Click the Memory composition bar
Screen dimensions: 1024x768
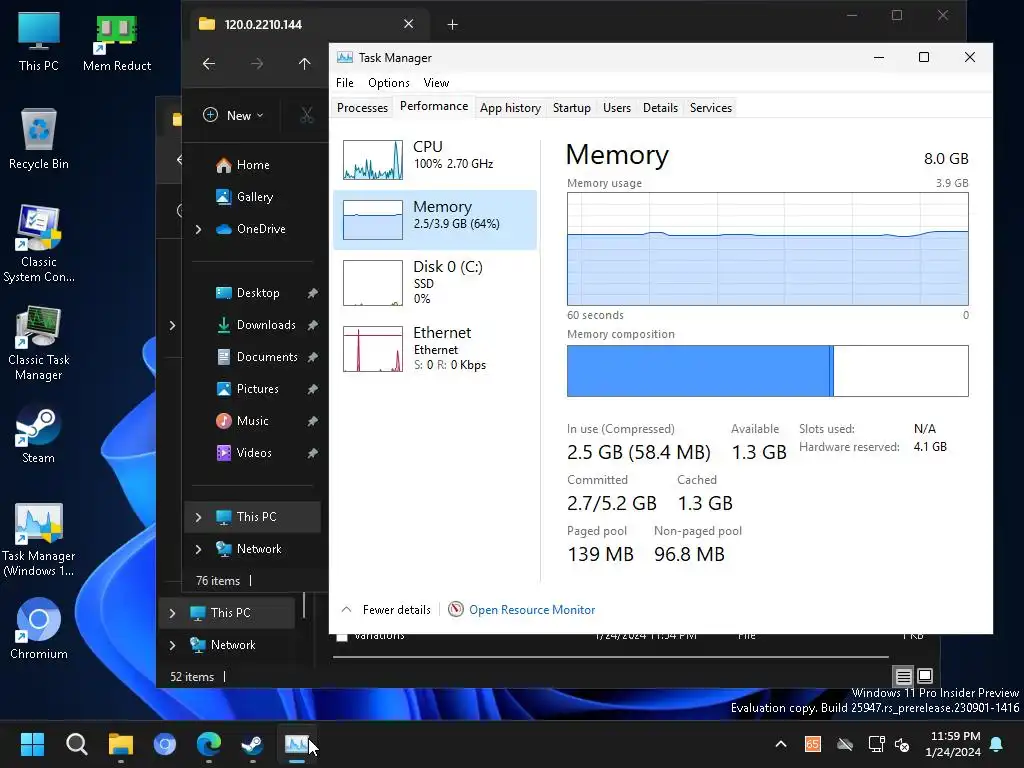tap(767, 371)
